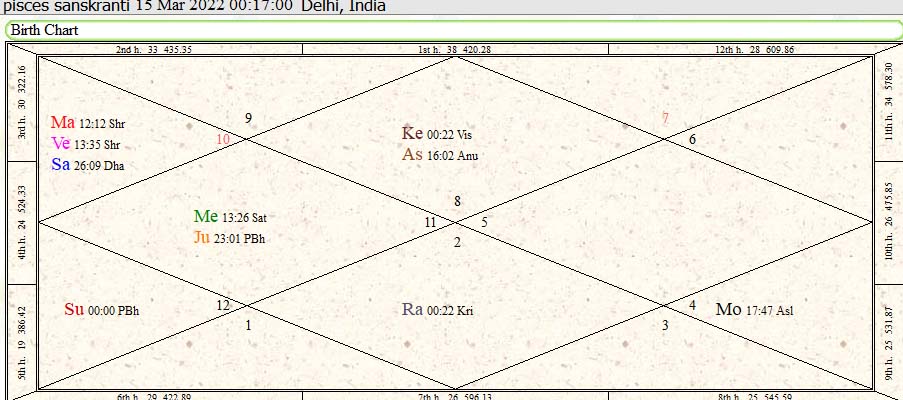
Task: Select the Sun (Su) at 00:00 PBh
Action: [101, 310]
